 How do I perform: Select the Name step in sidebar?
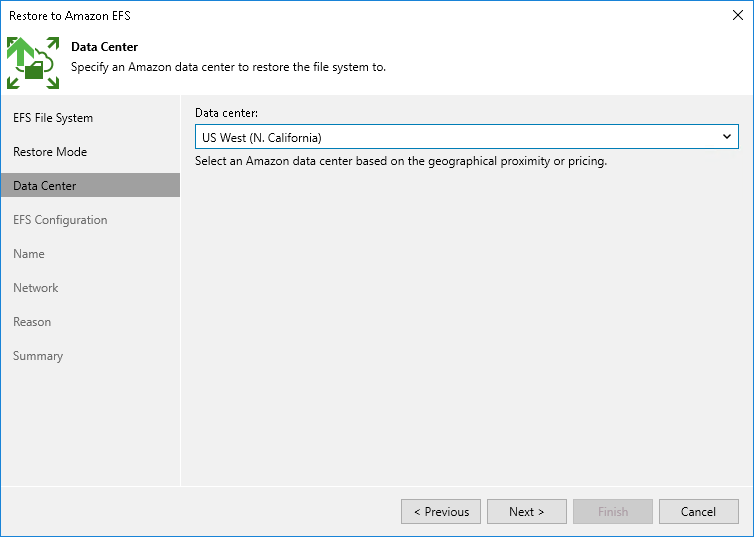tap(29, 254)
